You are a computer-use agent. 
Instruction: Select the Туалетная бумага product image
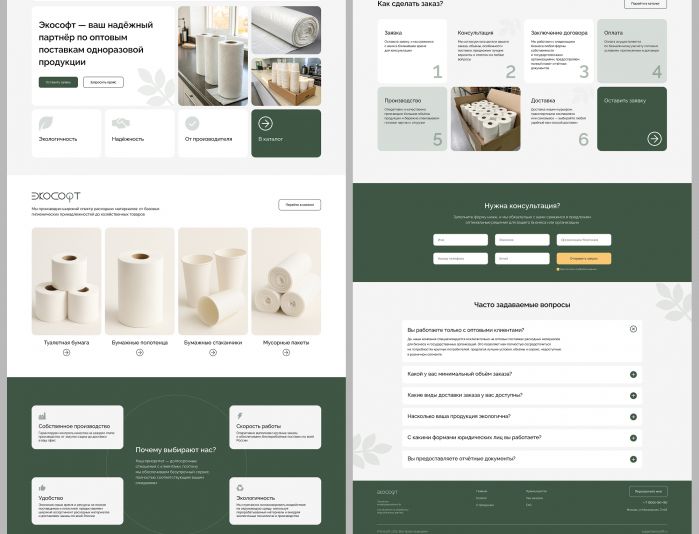[66, 281]
